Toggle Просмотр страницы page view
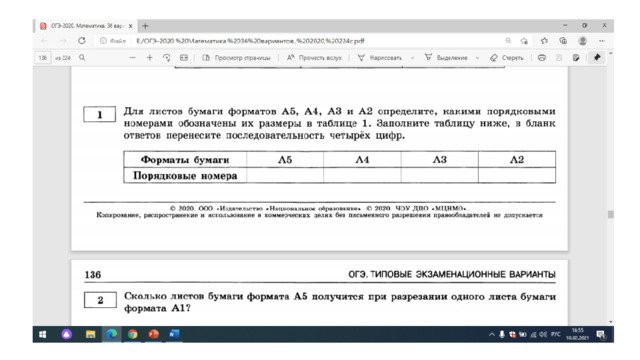This screenshot has height=360, width=640. [x=236, y=58]
